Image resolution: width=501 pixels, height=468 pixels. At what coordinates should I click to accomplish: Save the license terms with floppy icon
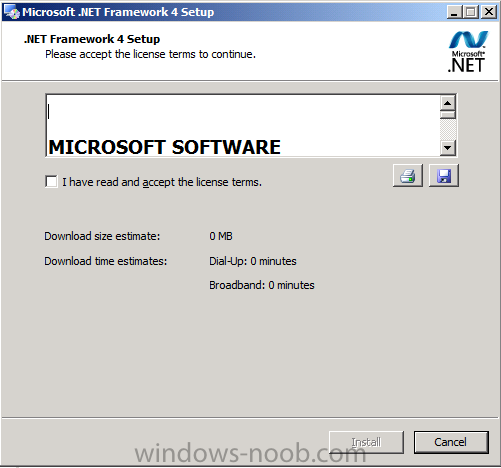coord(444,175)
